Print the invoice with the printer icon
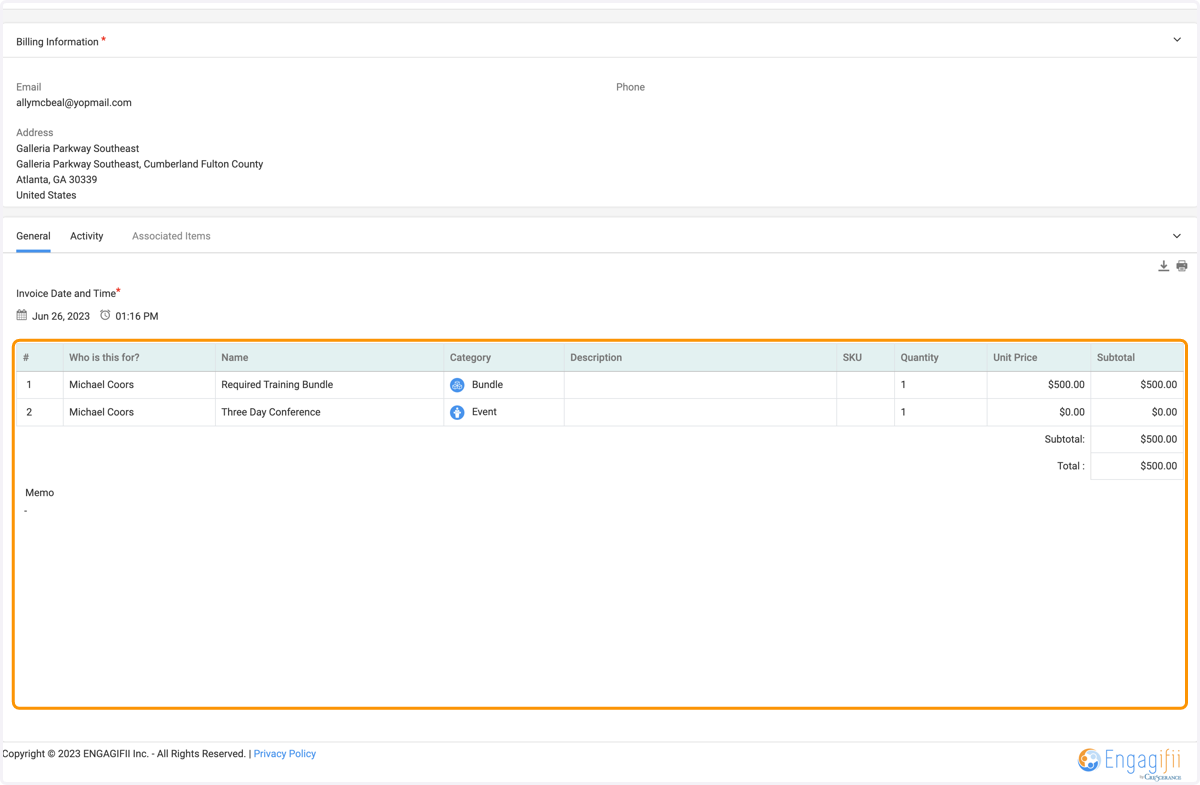The height and width of the screenshot is (785, 1200). (1182, 266)
